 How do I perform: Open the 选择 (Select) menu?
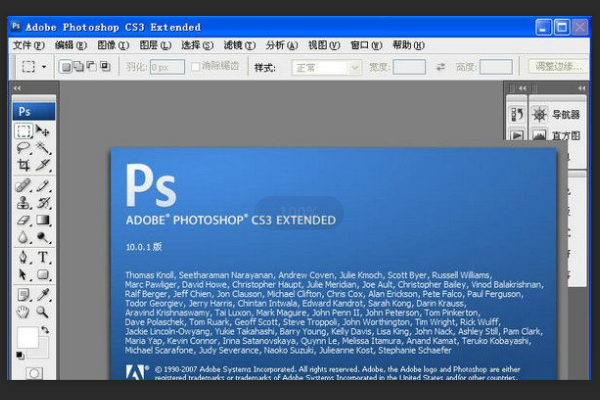[x=197, y=45]
